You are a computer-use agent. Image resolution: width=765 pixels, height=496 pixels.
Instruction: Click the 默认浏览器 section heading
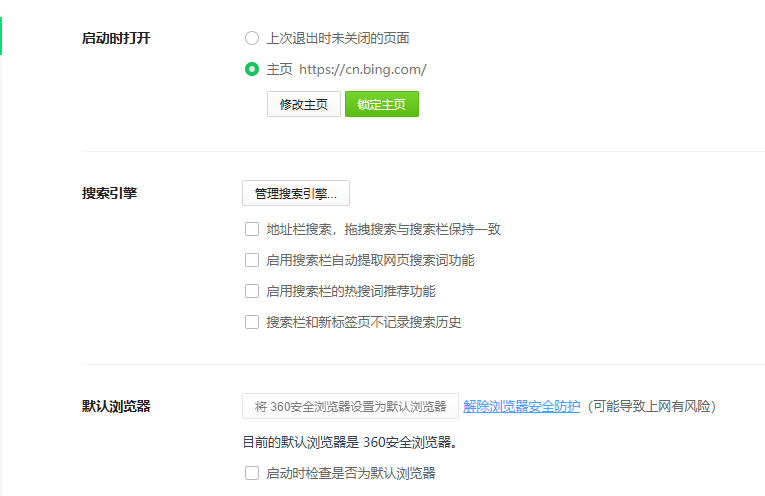(116, 406)
